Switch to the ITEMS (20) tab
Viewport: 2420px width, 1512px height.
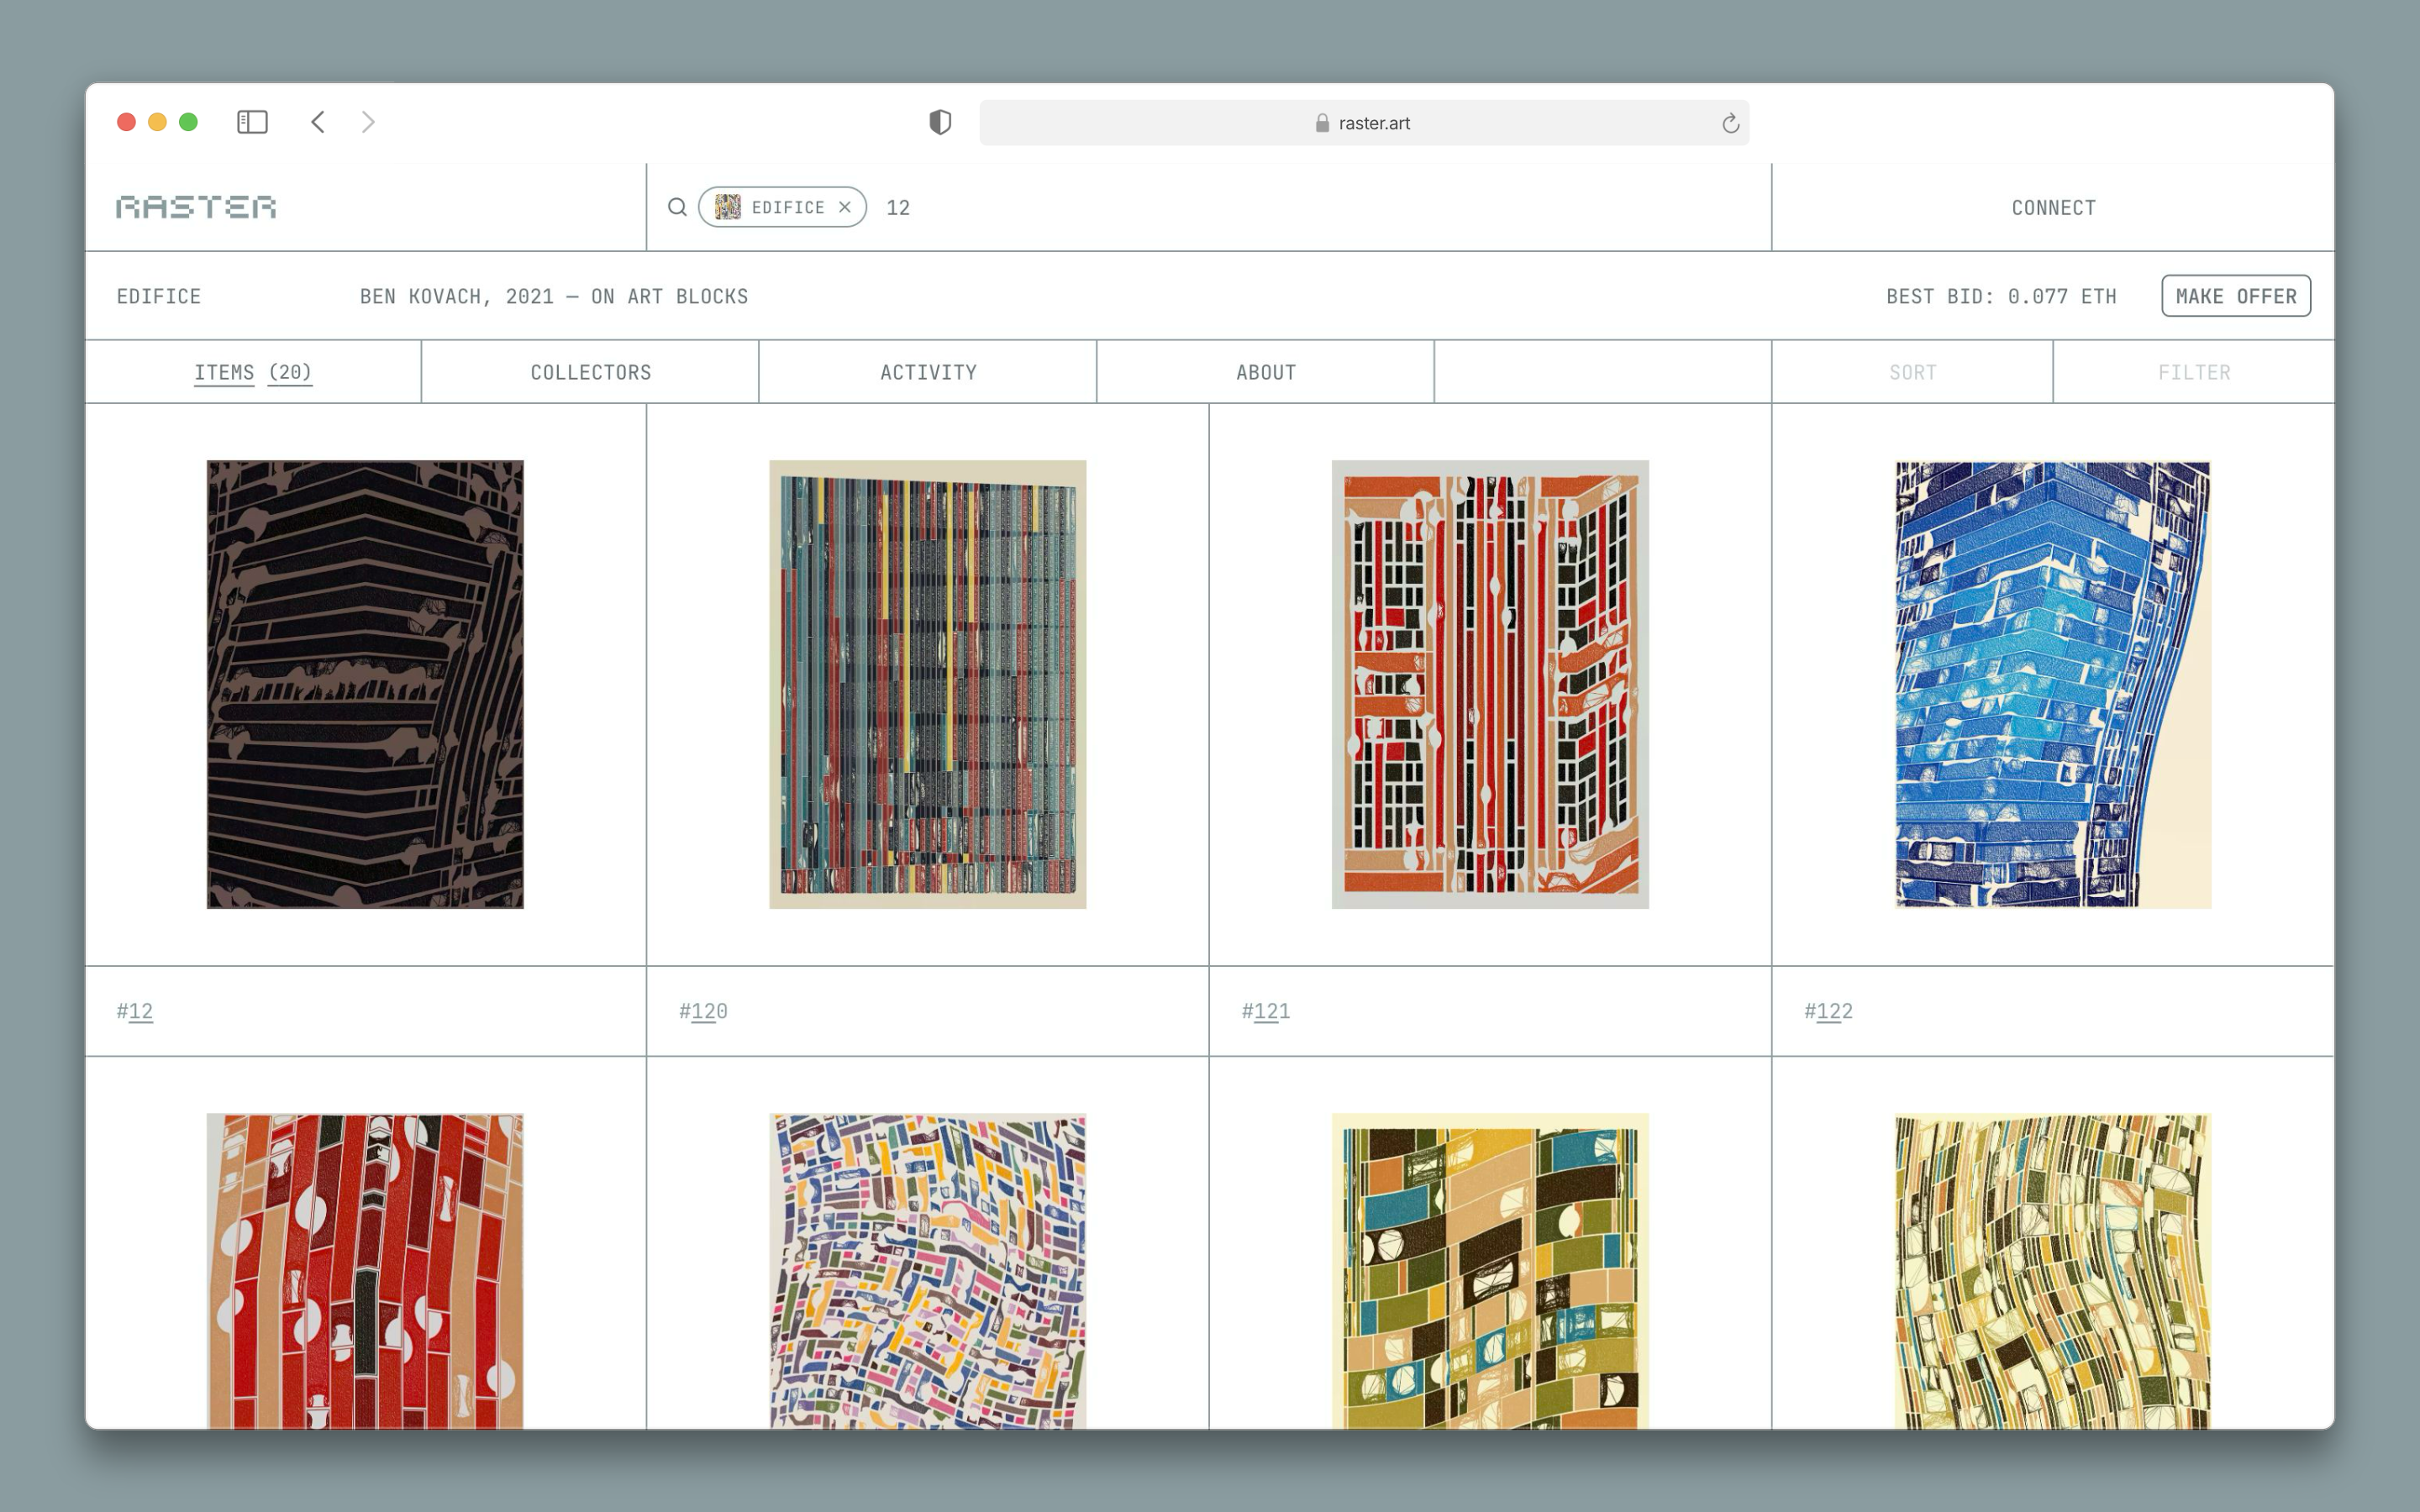[253, 372]
